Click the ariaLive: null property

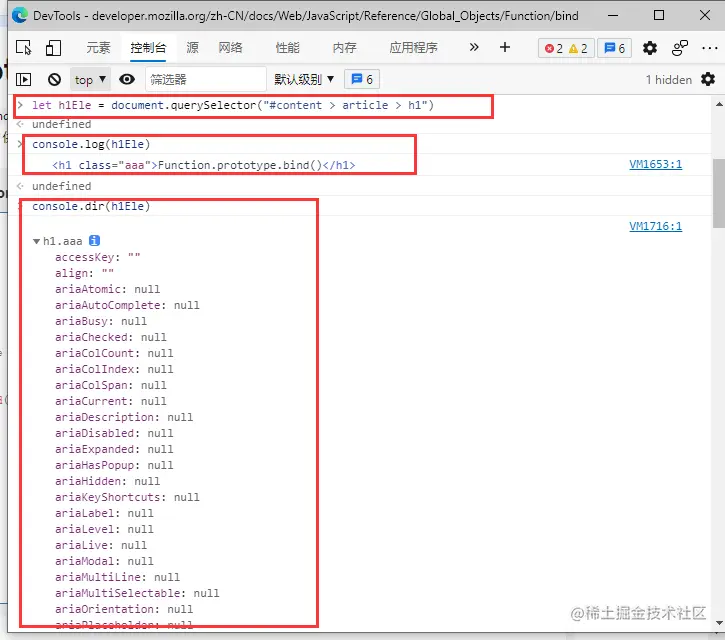click(x=101, y=545)
